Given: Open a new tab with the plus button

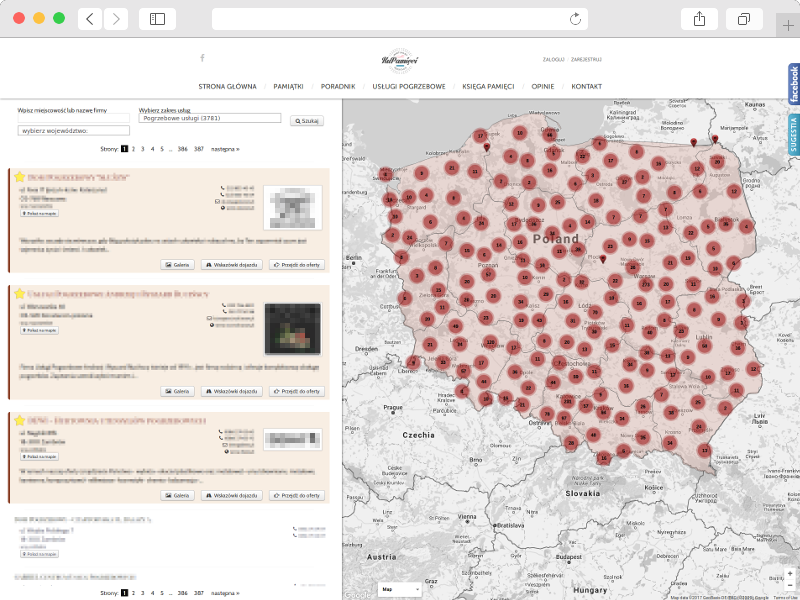Looking at the screenshot, I should pyautogui.click(x=788, y=26).
